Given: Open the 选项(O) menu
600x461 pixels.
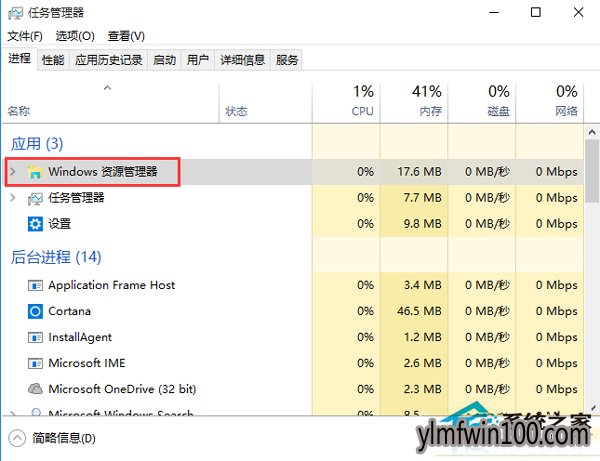Looking at the screenshot, I should (75, 36).
